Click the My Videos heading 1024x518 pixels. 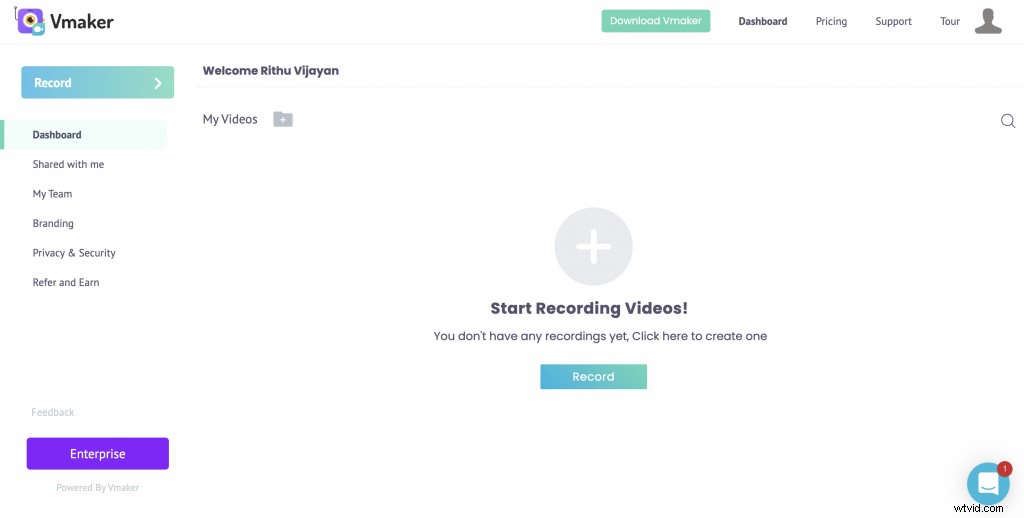(230, 120)
